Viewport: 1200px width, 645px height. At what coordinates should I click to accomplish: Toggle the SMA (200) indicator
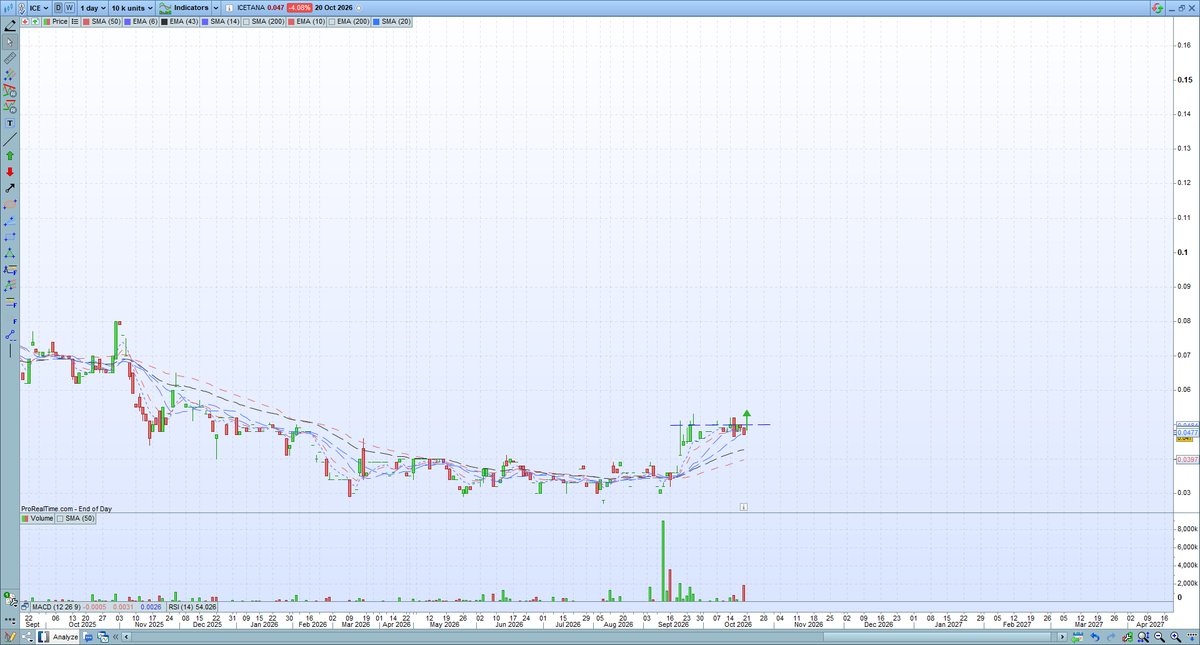point(264,21)
